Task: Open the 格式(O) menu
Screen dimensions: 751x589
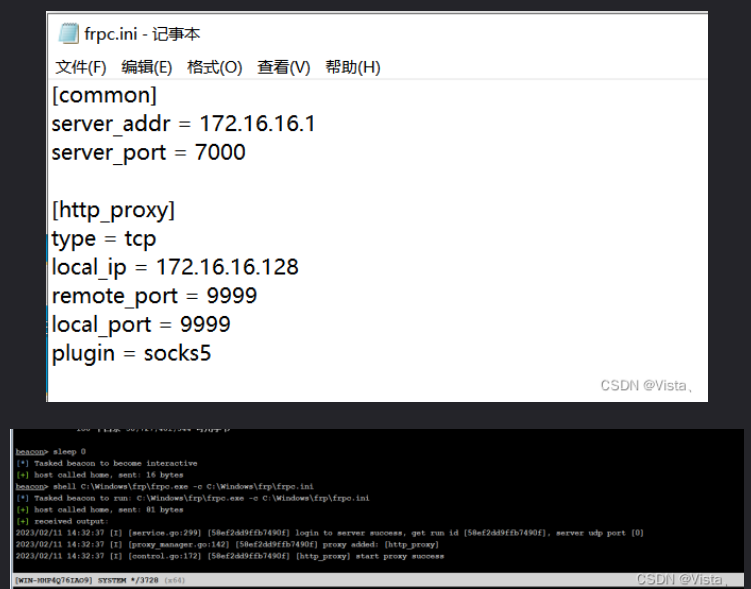Action: point(215,67)
